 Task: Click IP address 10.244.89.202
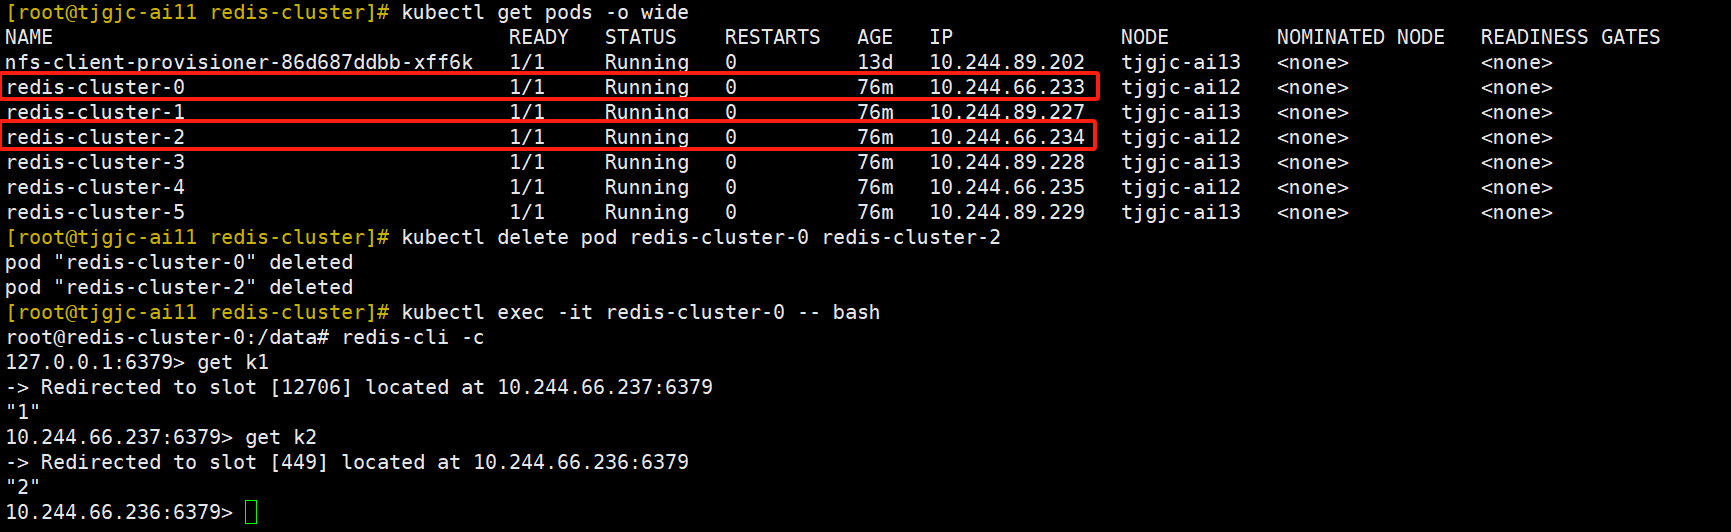(x=1007, y=62)
